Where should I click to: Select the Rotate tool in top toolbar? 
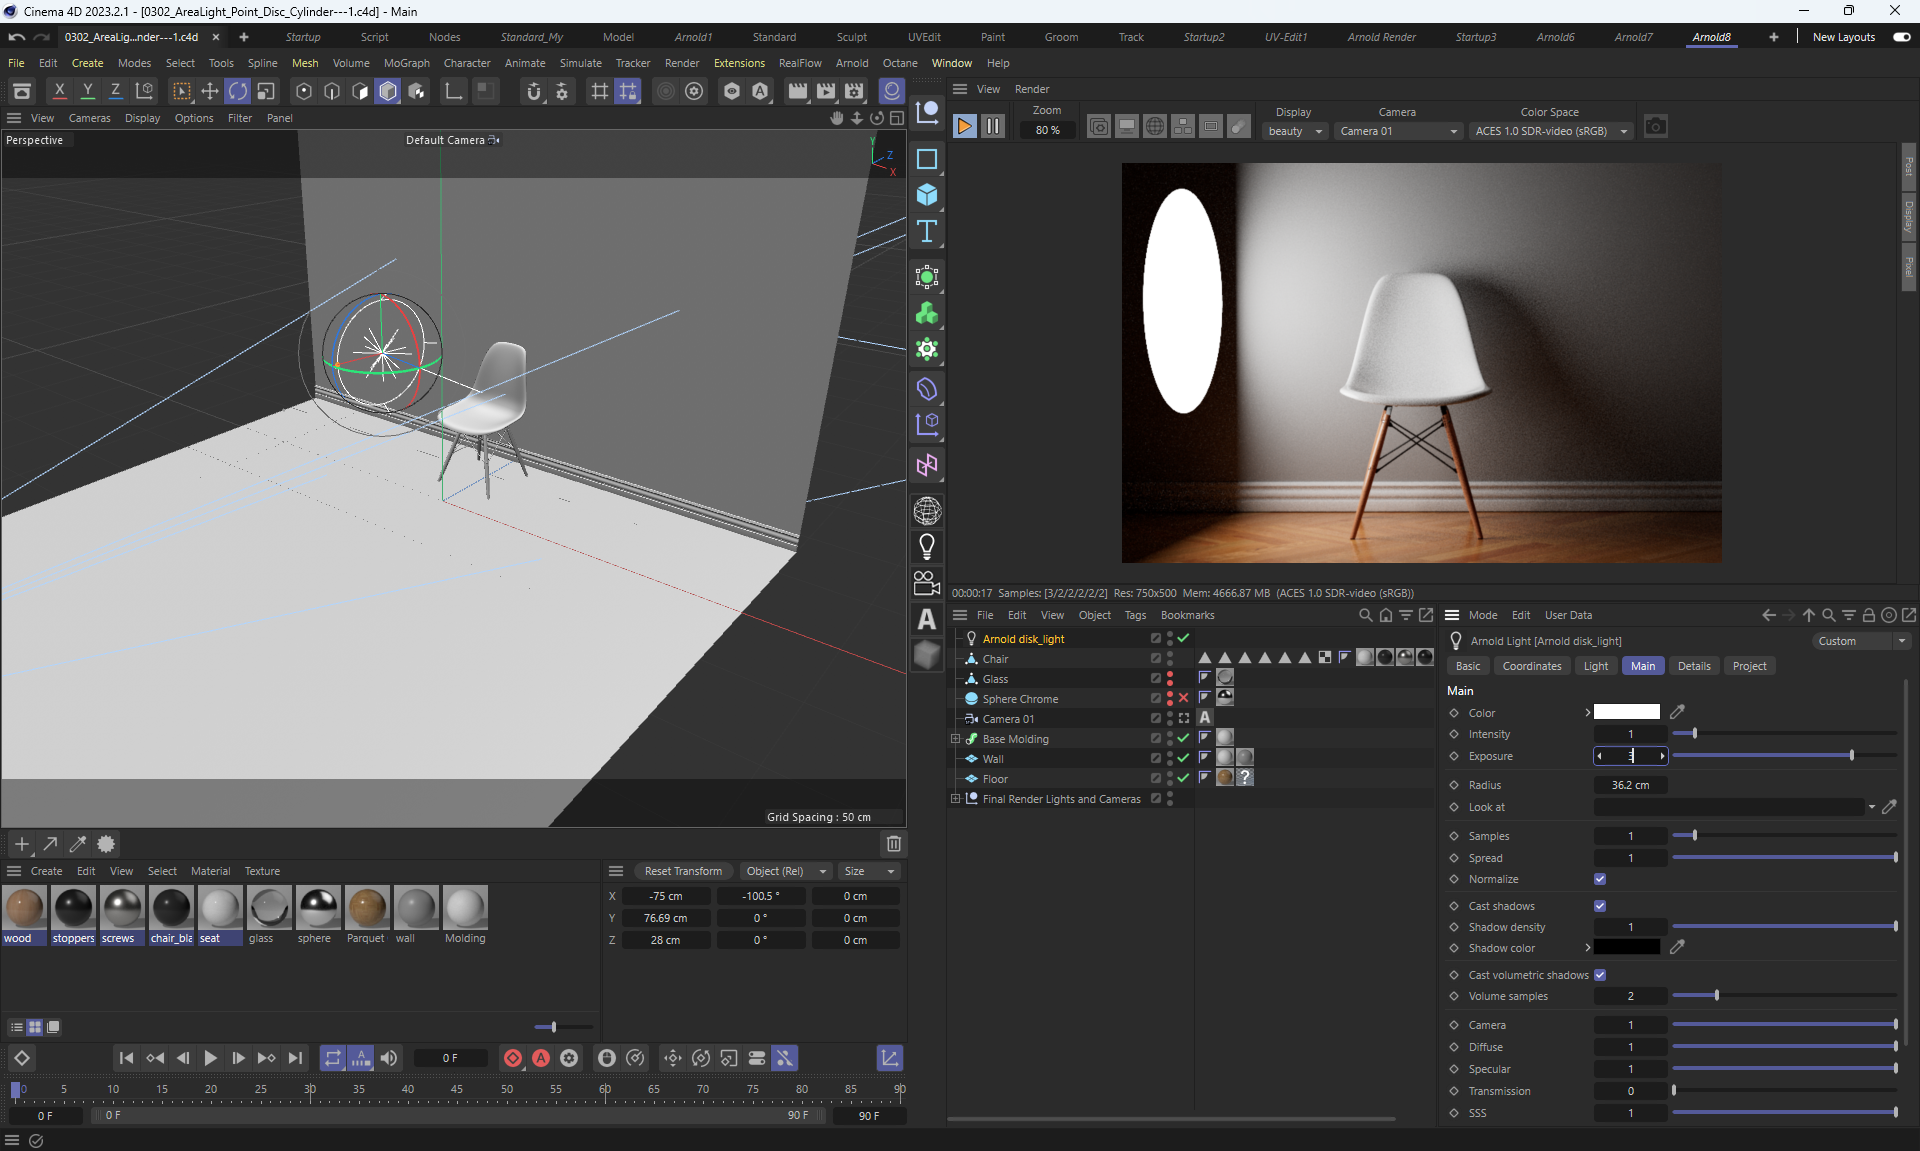pyautogui.click(x=237, y=91)
